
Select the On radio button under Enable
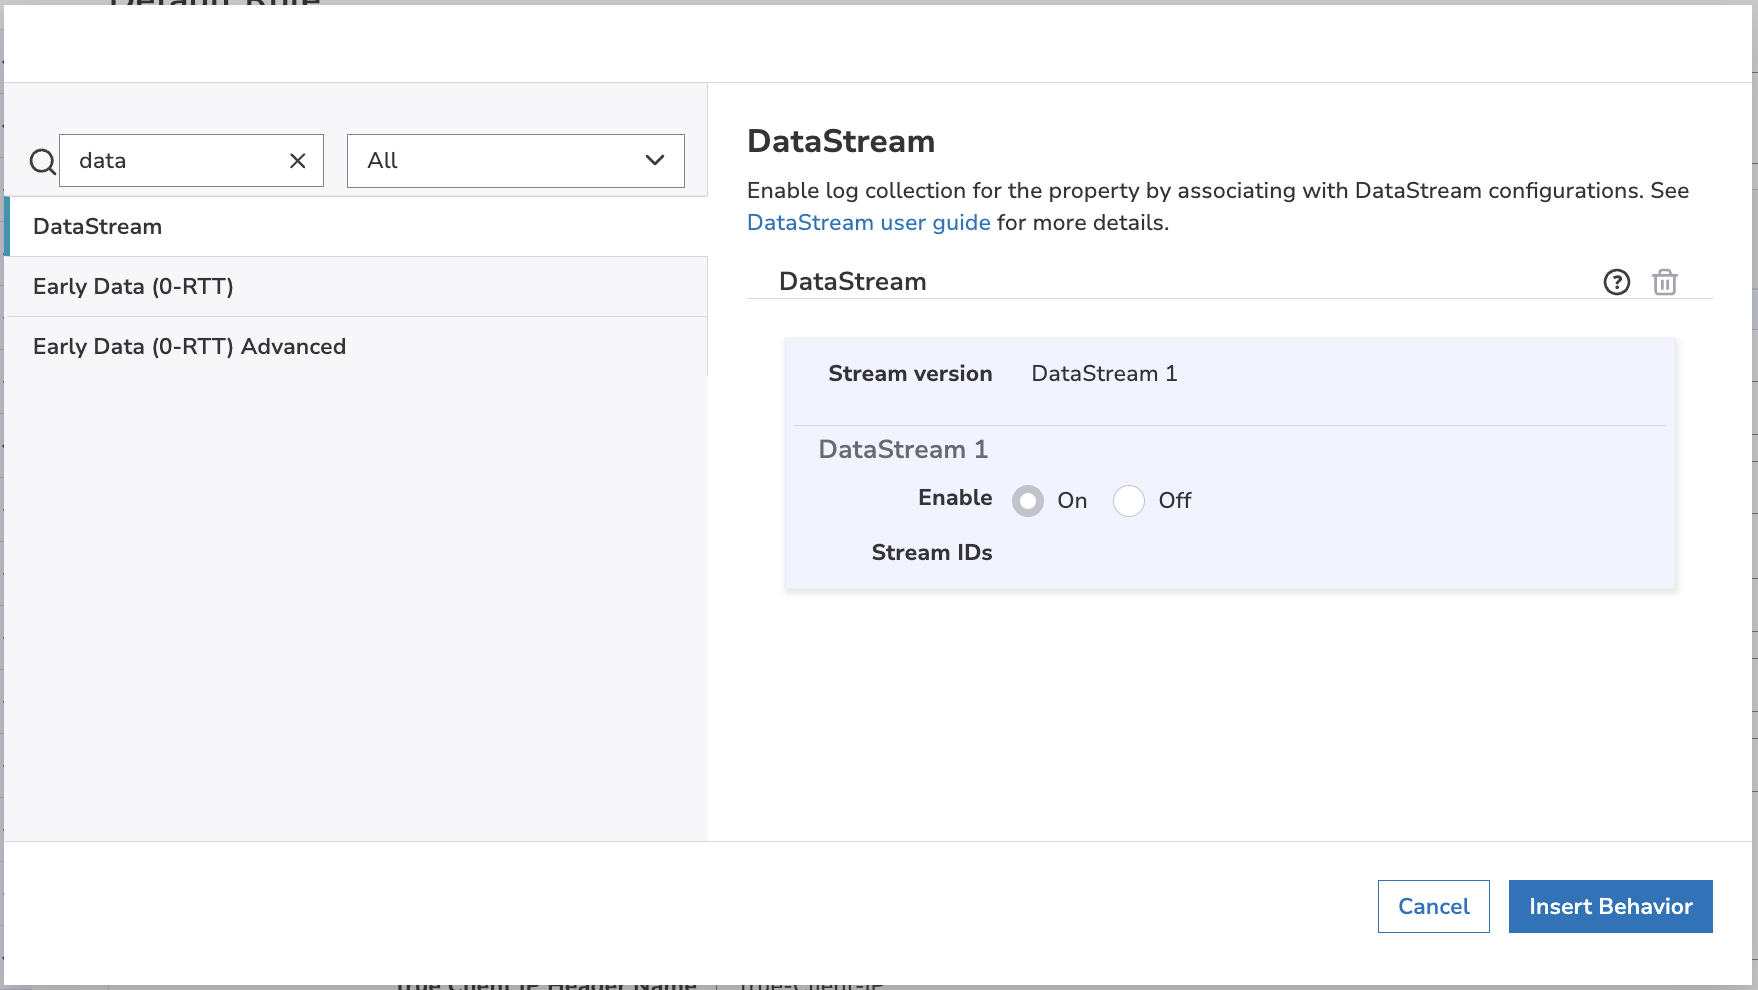[x=1027, y=501]
